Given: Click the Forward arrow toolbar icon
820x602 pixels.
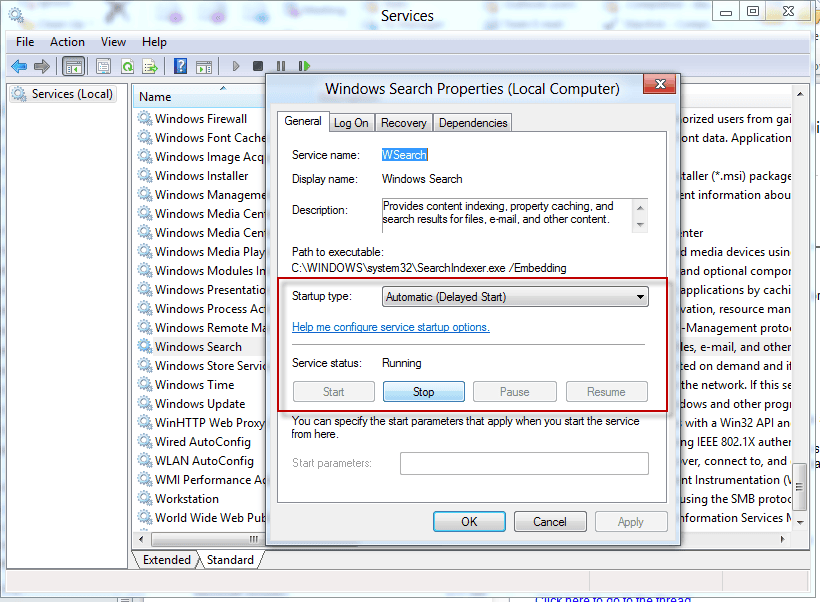Looking at the screenshot, I should coord(42,66).
